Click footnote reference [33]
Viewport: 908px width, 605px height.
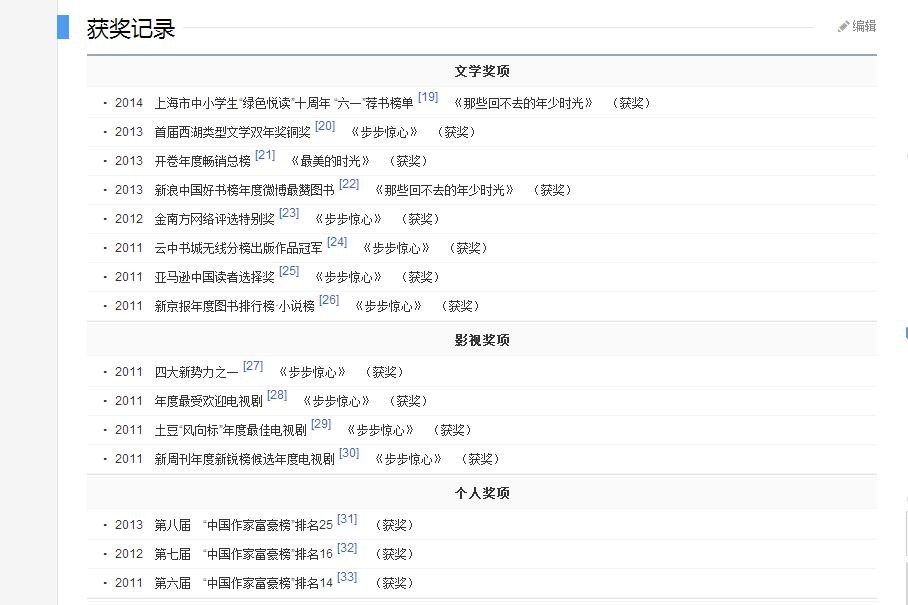(347, 577)
